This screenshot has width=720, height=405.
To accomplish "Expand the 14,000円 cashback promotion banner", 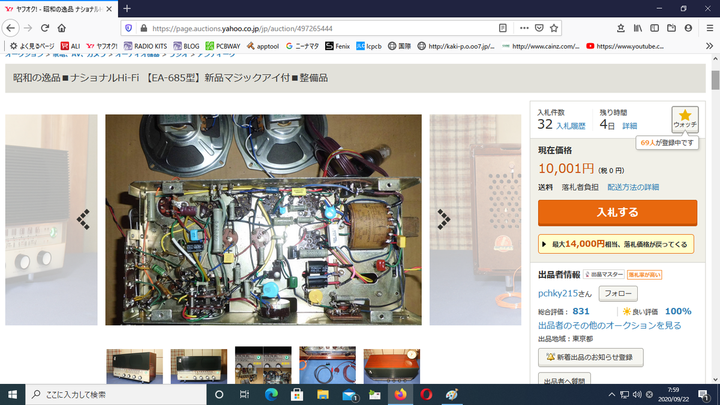I will point(611,243).
